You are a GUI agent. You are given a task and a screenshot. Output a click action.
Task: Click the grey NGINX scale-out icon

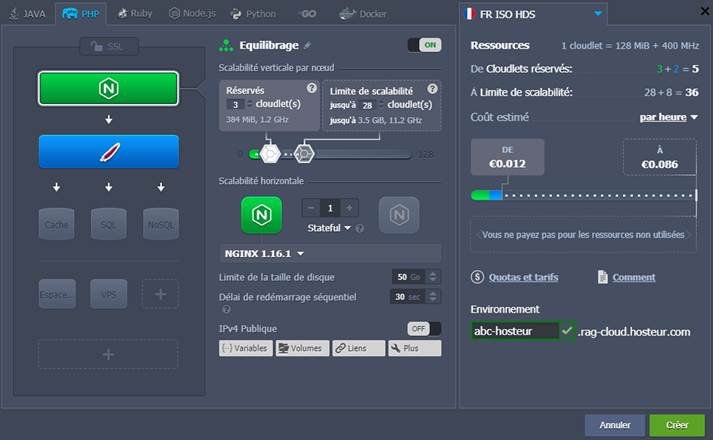pyautogui.click(x=398, y=214)
